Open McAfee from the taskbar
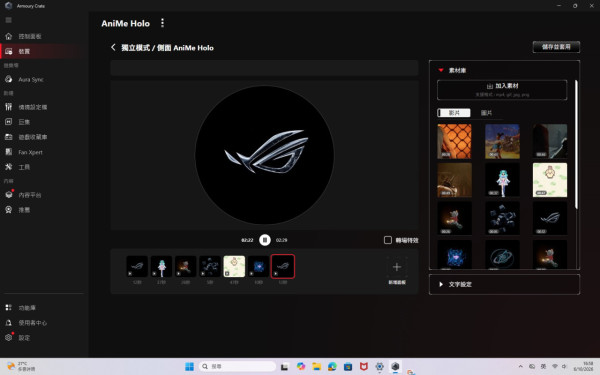Viewport: 600px width, 375px height. pyautogui.click(x=364, y=367)
